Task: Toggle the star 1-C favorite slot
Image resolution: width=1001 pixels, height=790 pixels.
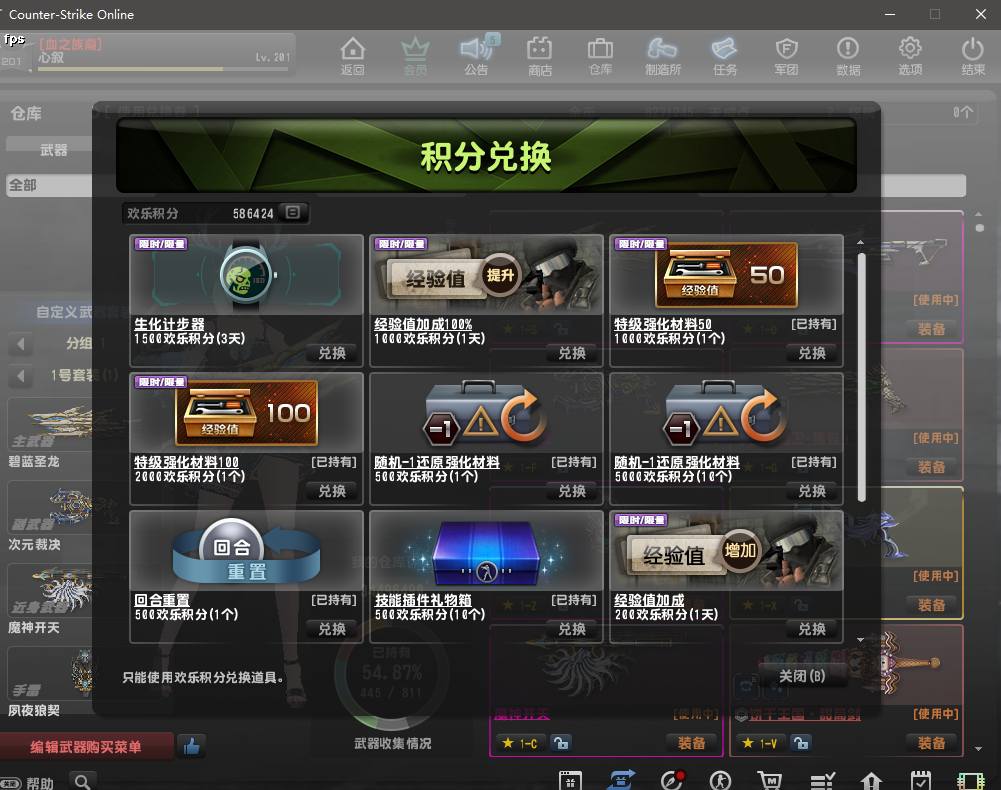Action: click(x=519, y=743)
